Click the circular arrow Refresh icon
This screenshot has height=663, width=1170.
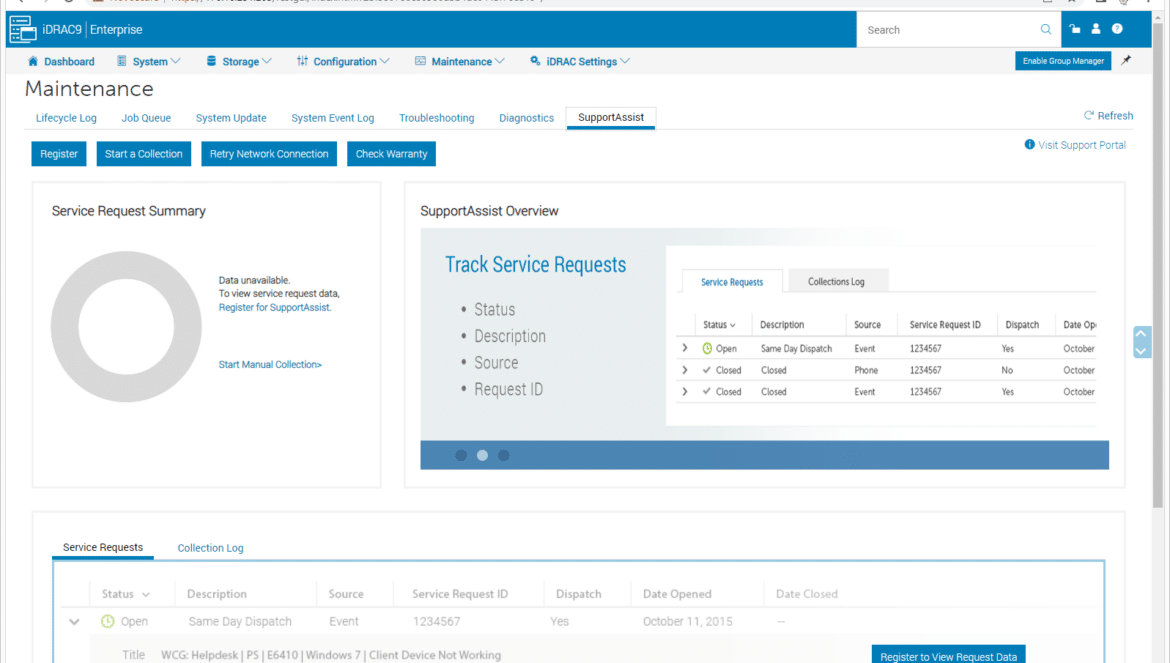1089,116
